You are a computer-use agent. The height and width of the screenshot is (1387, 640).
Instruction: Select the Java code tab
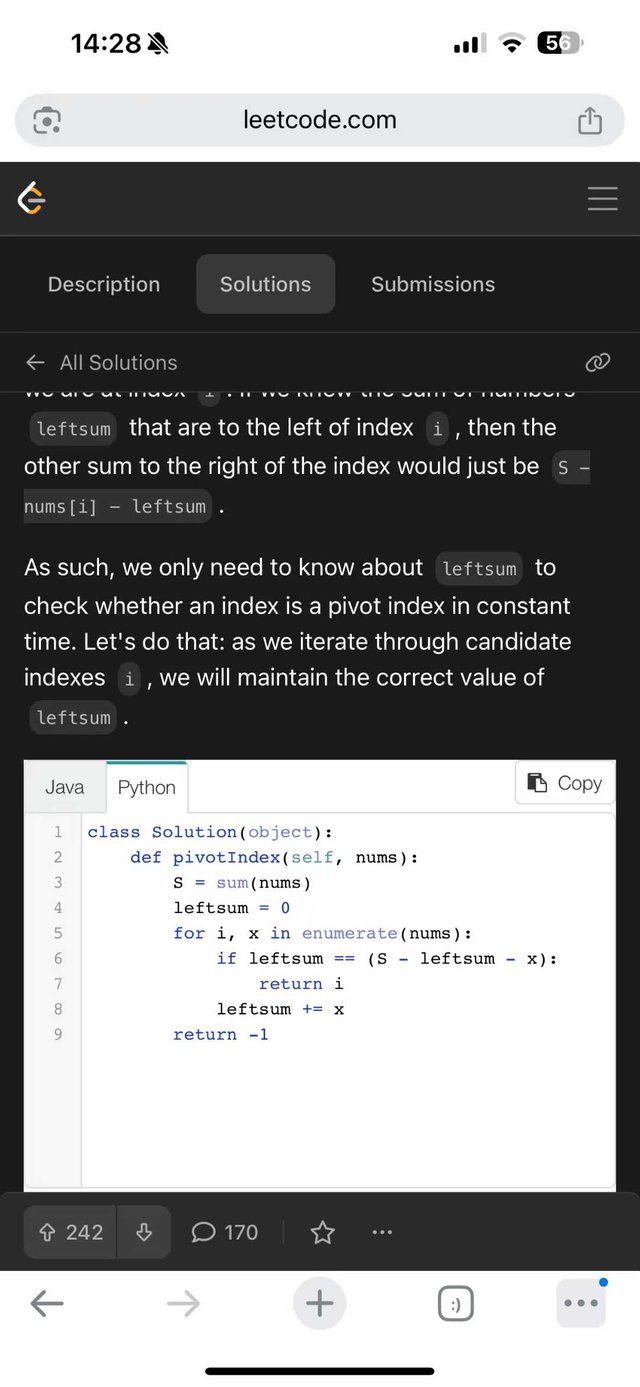tap(65, 787)
